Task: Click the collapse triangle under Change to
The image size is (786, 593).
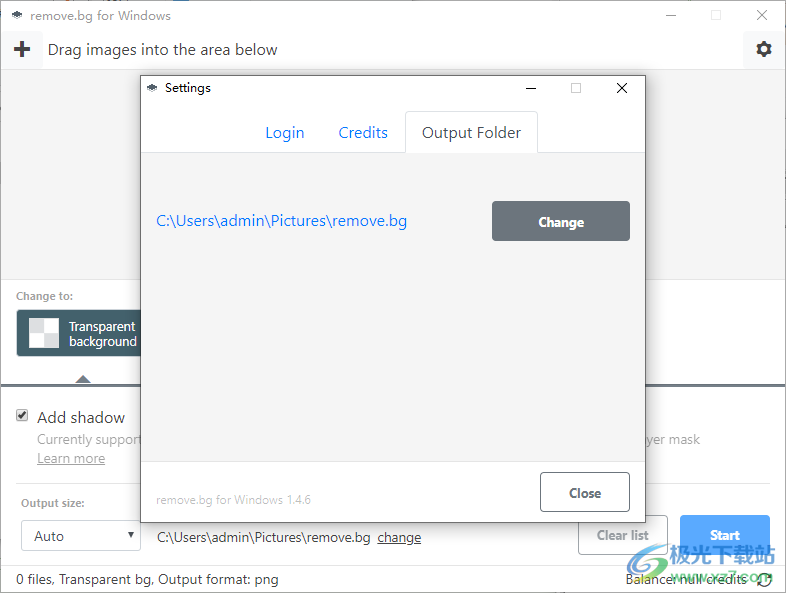Action: tap(83, 378)
